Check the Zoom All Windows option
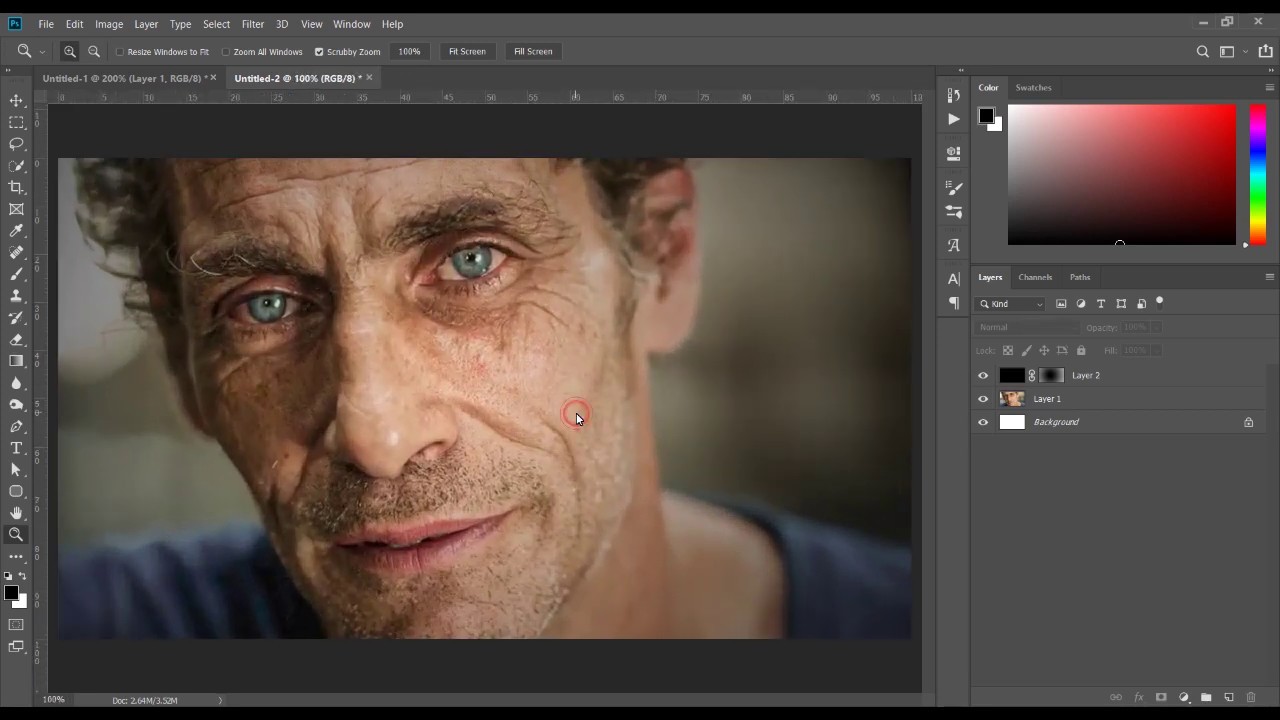Image resolution: width=1280 pixels, height=720 pixels. (226, 52)
